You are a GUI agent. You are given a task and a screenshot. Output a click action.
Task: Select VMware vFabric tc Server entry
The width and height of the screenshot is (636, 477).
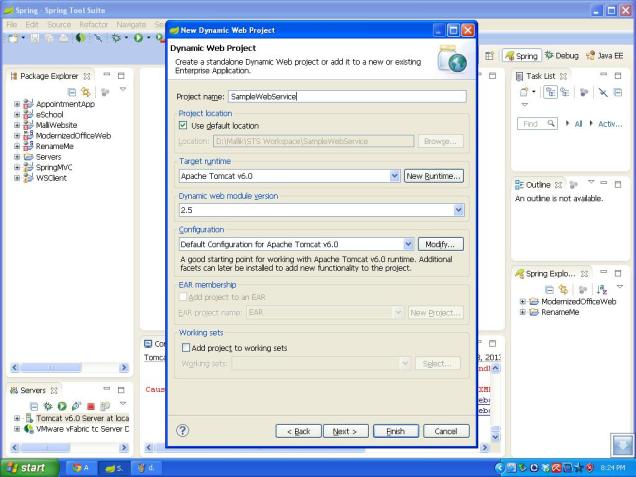82,428
